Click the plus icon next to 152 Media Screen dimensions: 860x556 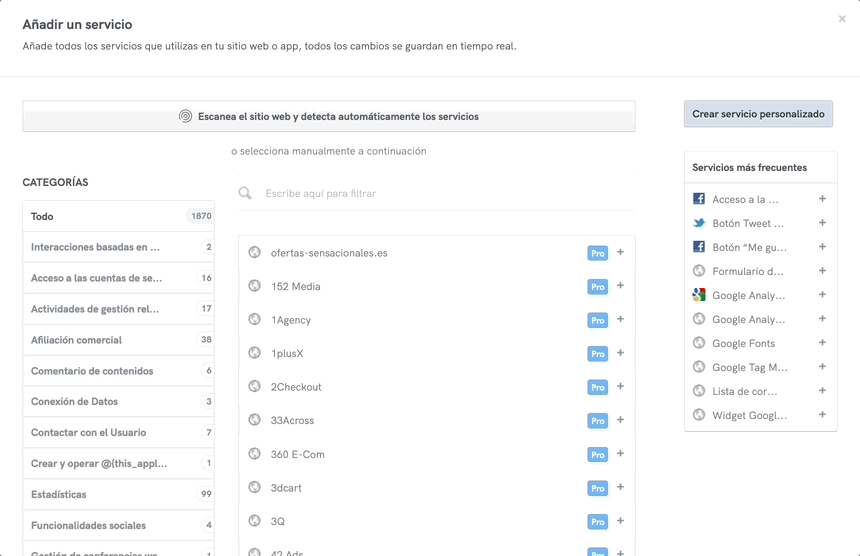point(620,286)
